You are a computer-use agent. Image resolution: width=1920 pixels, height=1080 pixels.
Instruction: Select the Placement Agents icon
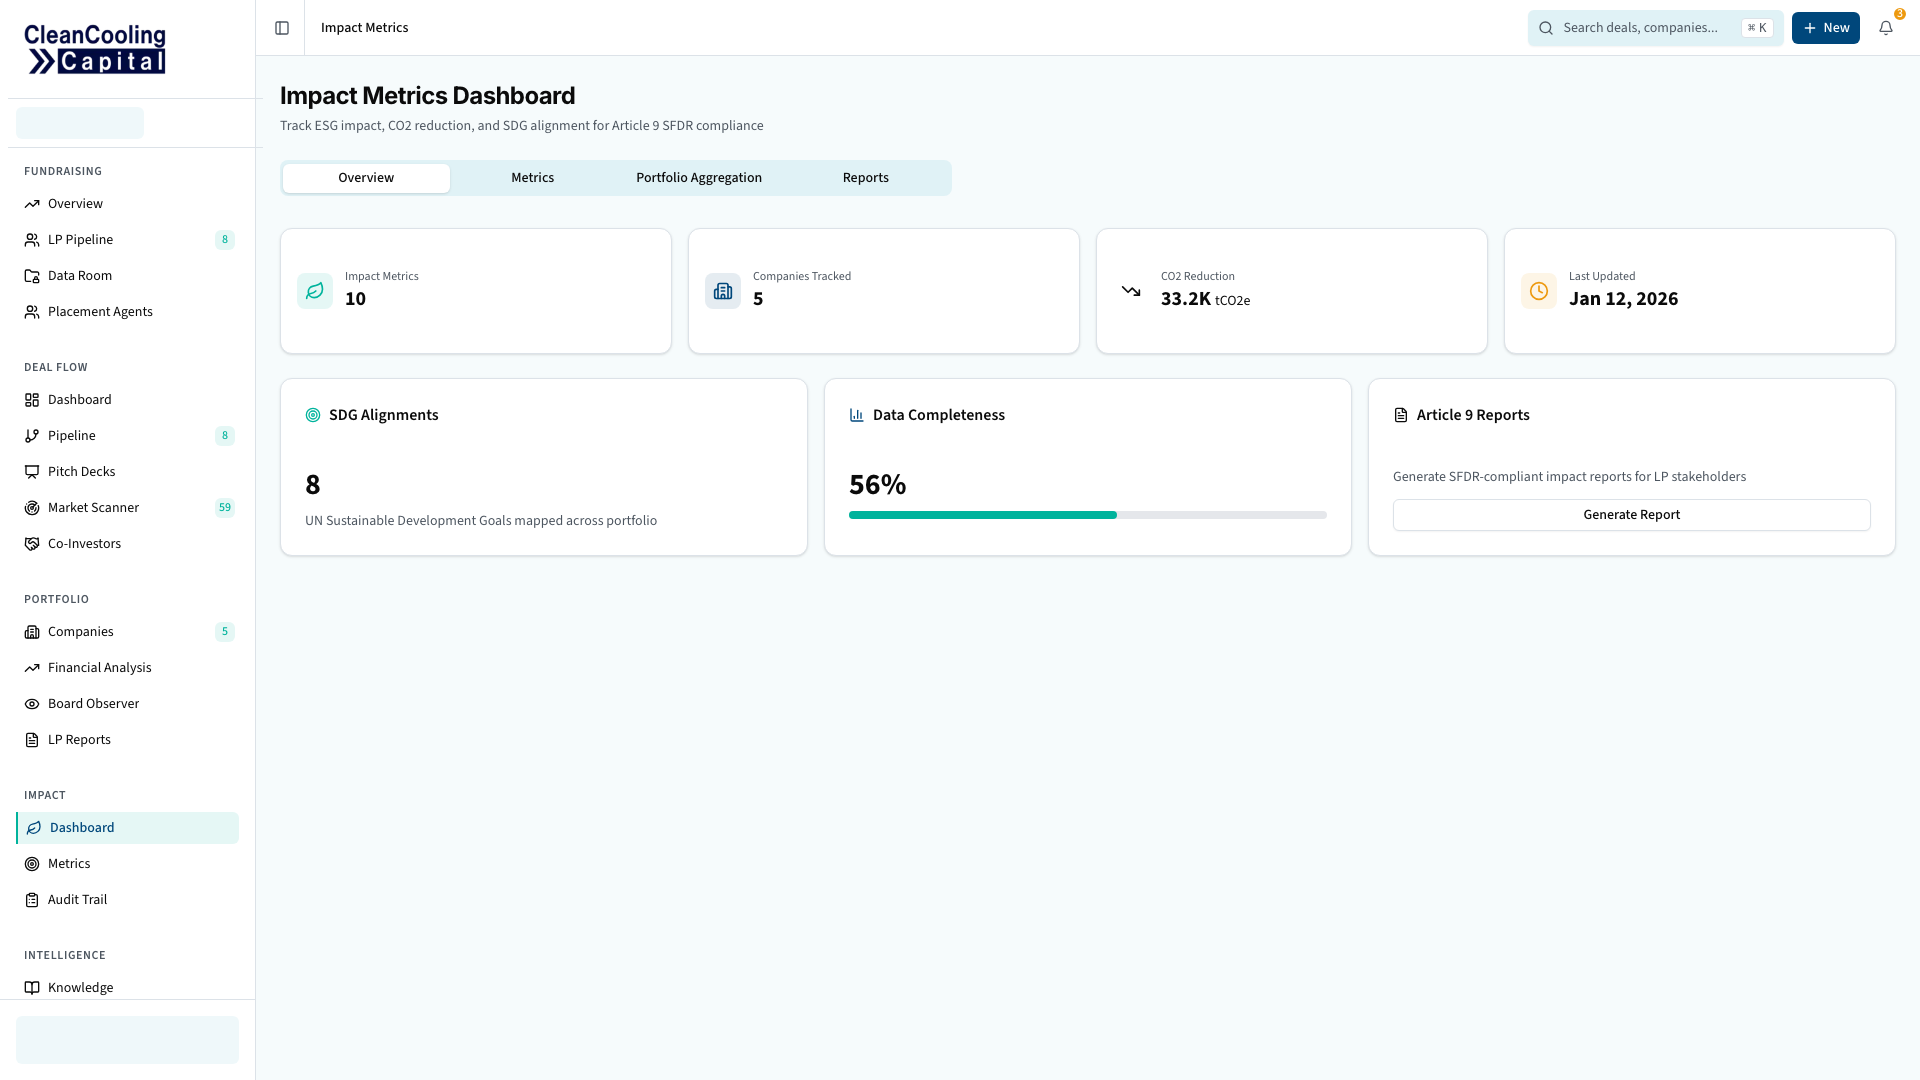point(31,311)
